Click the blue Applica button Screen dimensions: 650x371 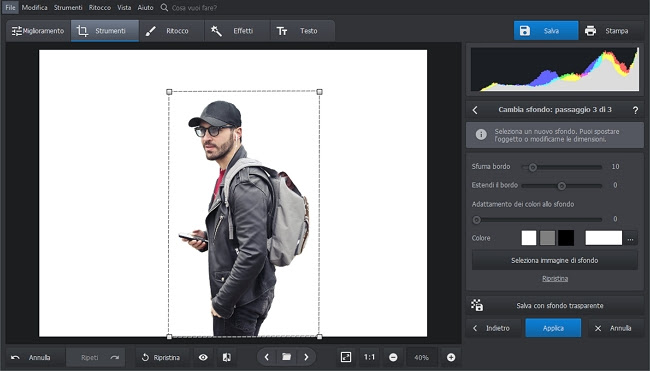pos(553,328)
